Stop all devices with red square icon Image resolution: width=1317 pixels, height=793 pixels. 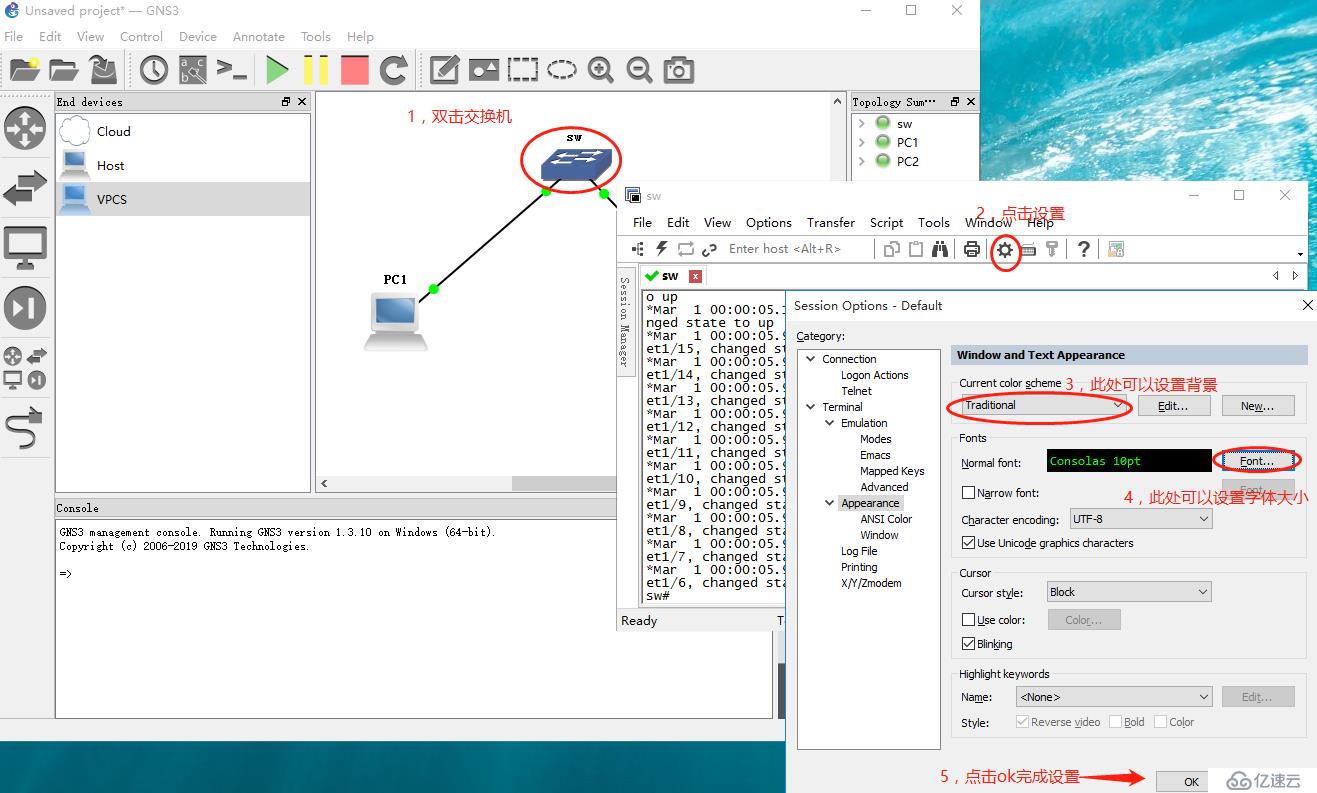(x=355, y=69)
